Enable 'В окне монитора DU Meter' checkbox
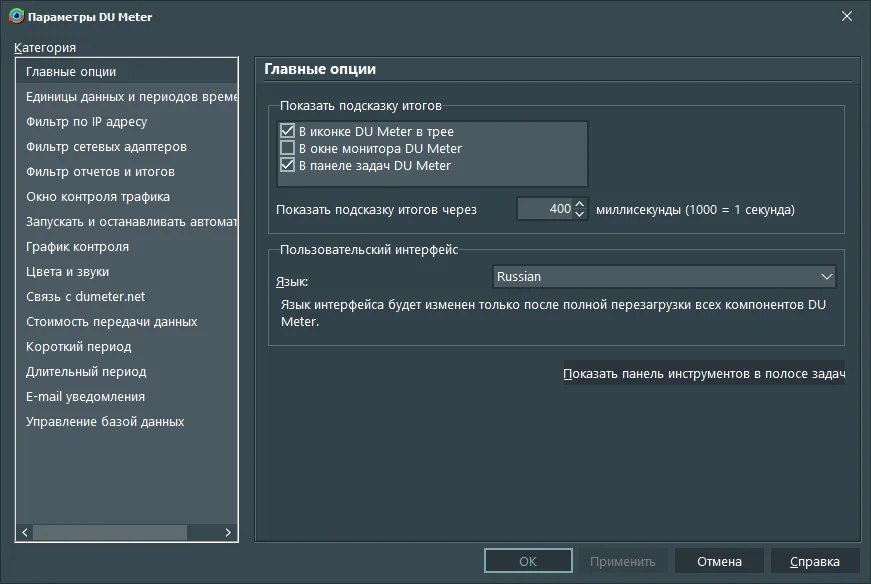 click(x=288, y=148)
